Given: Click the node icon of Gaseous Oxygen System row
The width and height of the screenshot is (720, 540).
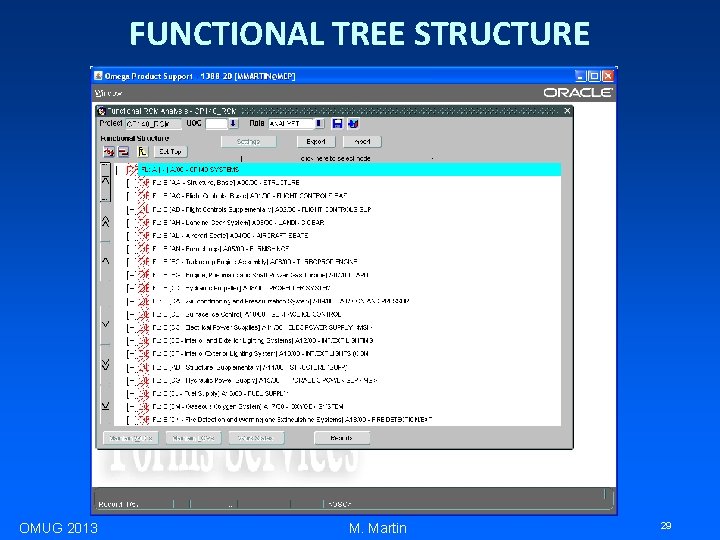Looking at the screenshot, I should point(144,407).
